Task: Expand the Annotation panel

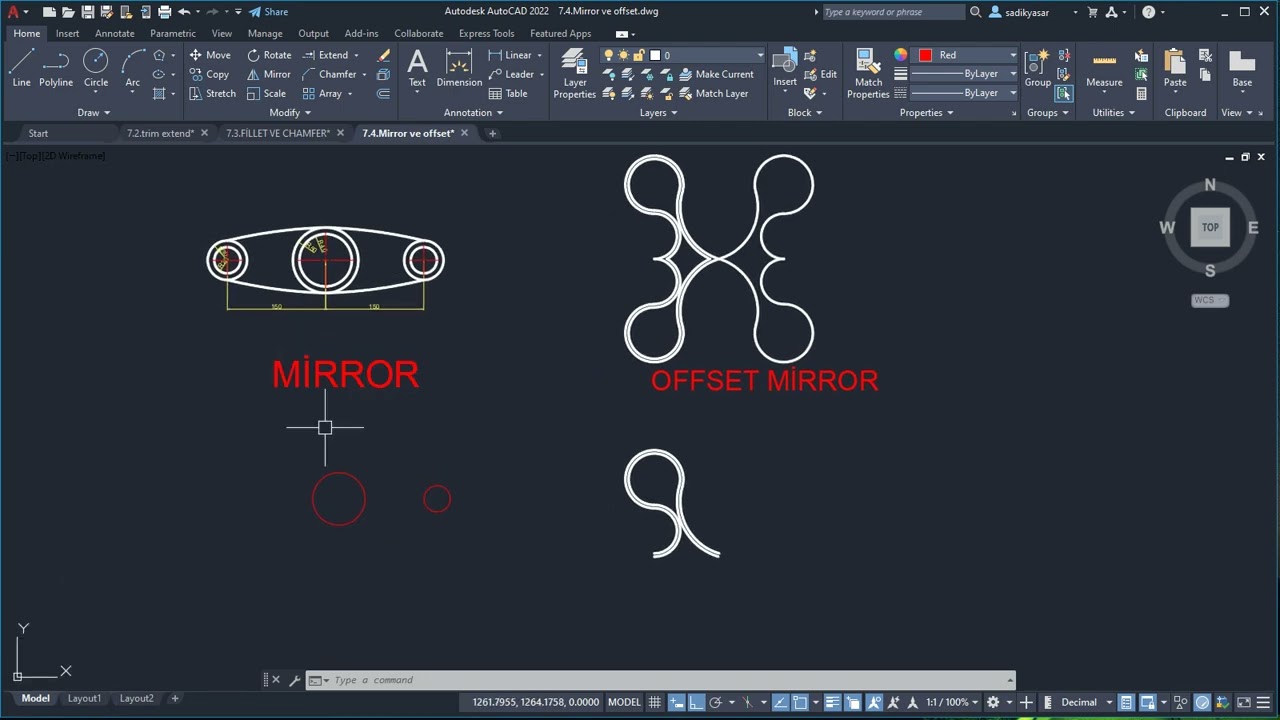Action: (x=474, y=113)
